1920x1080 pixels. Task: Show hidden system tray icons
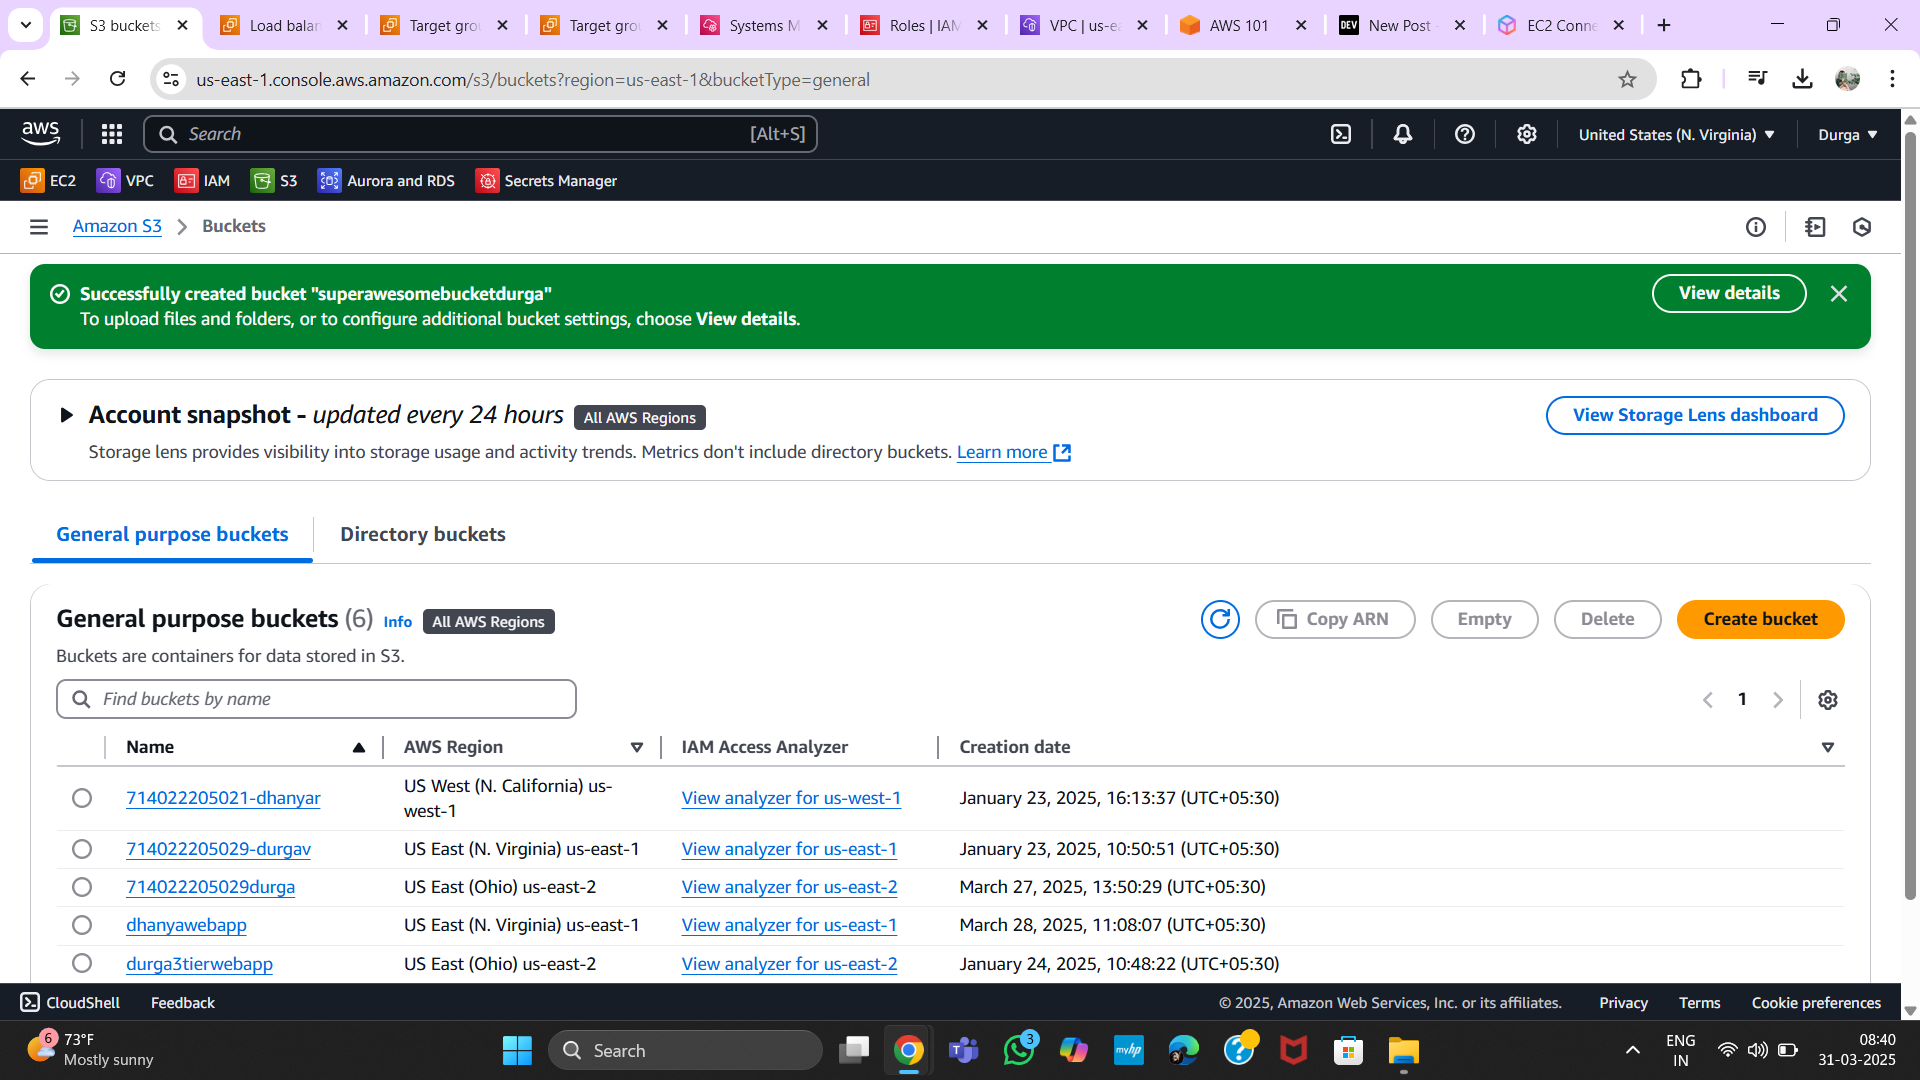click(x=1633, y=1050)
